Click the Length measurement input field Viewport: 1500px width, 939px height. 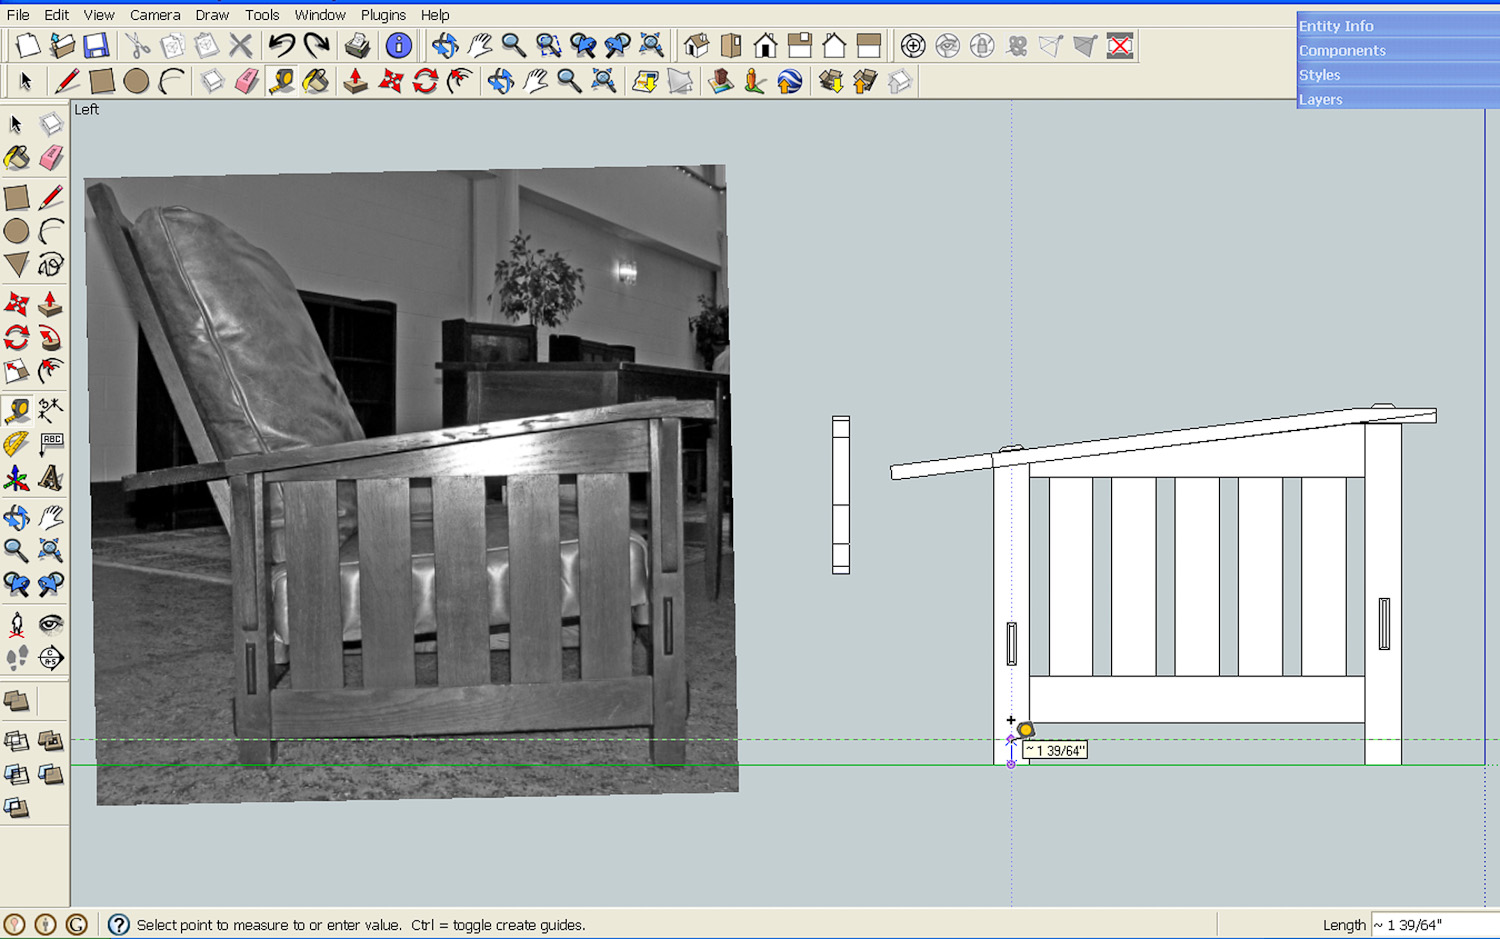pos(1434,925)
